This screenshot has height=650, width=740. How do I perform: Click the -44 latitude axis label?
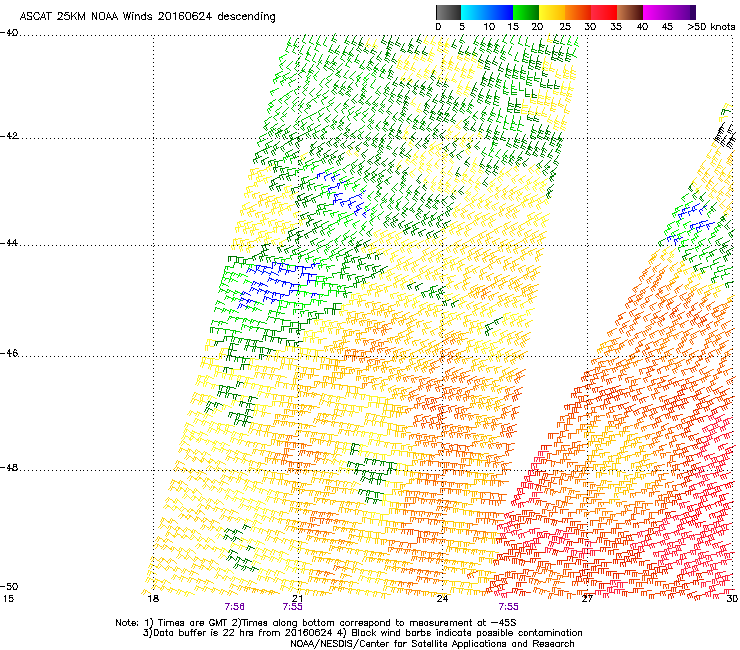pyautogui.click(x=9, y=243)
